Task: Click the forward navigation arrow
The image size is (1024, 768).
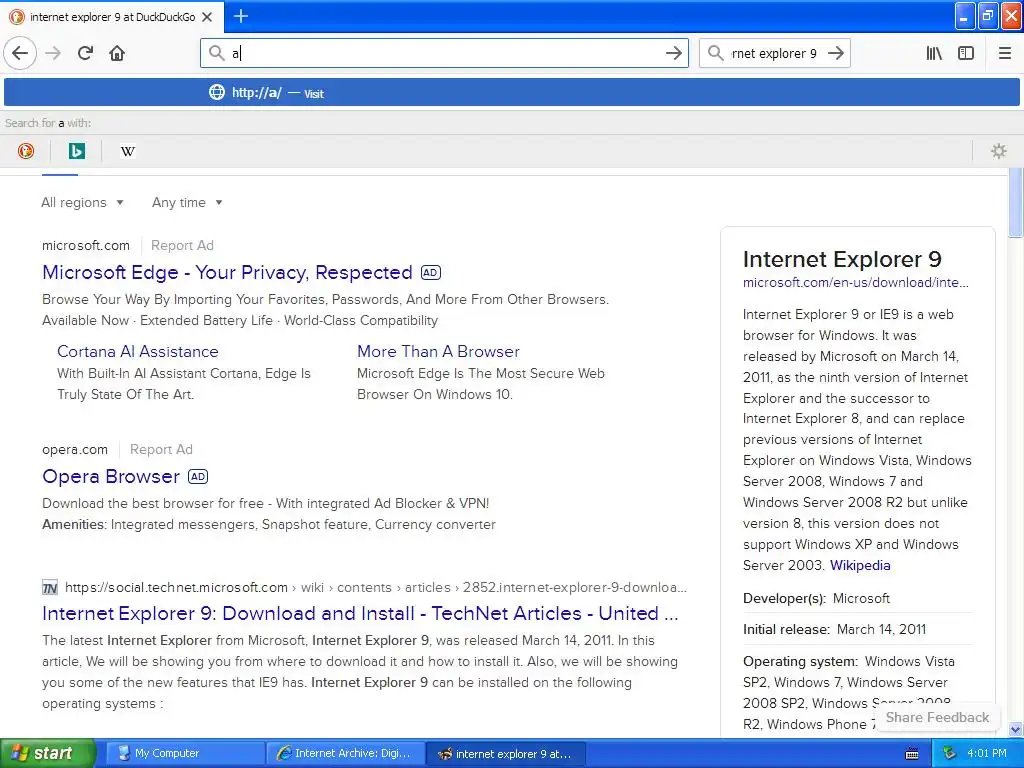Action: point(53,53)
